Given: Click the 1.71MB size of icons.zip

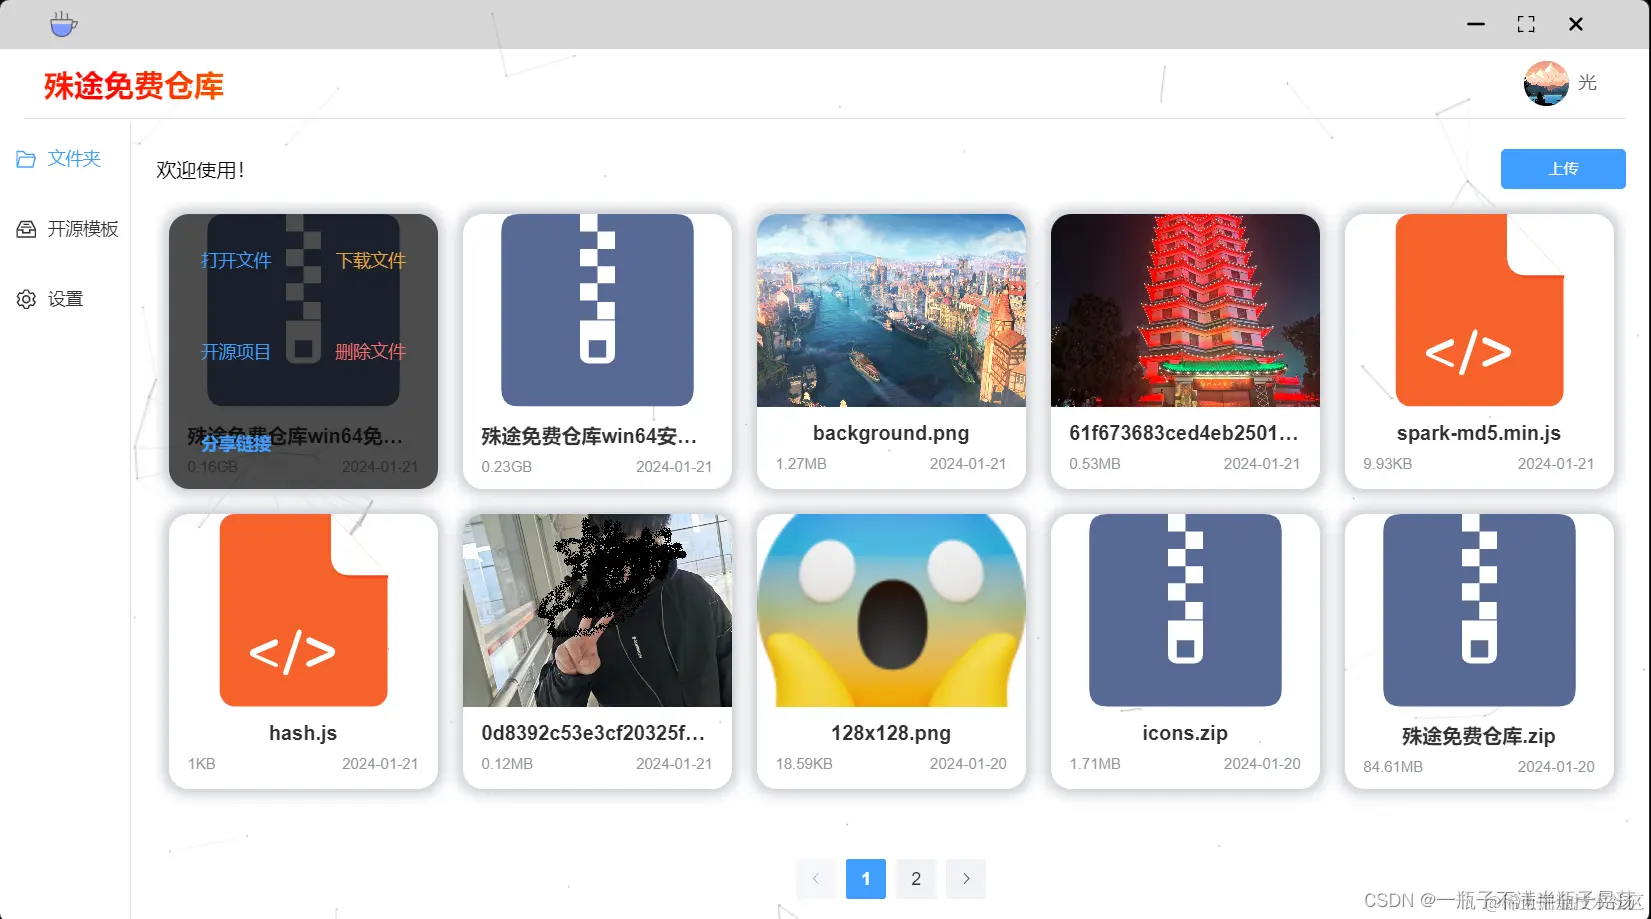Looking at the screenshot, I should (1095, 764).
